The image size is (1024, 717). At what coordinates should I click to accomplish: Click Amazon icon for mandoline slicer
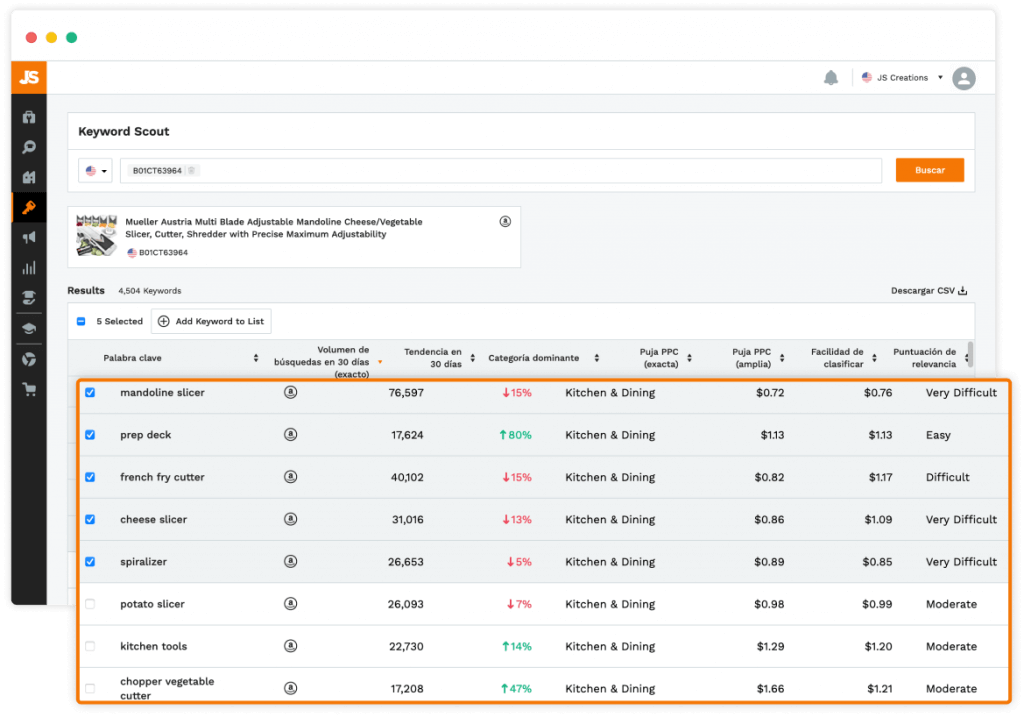(291, 392)
